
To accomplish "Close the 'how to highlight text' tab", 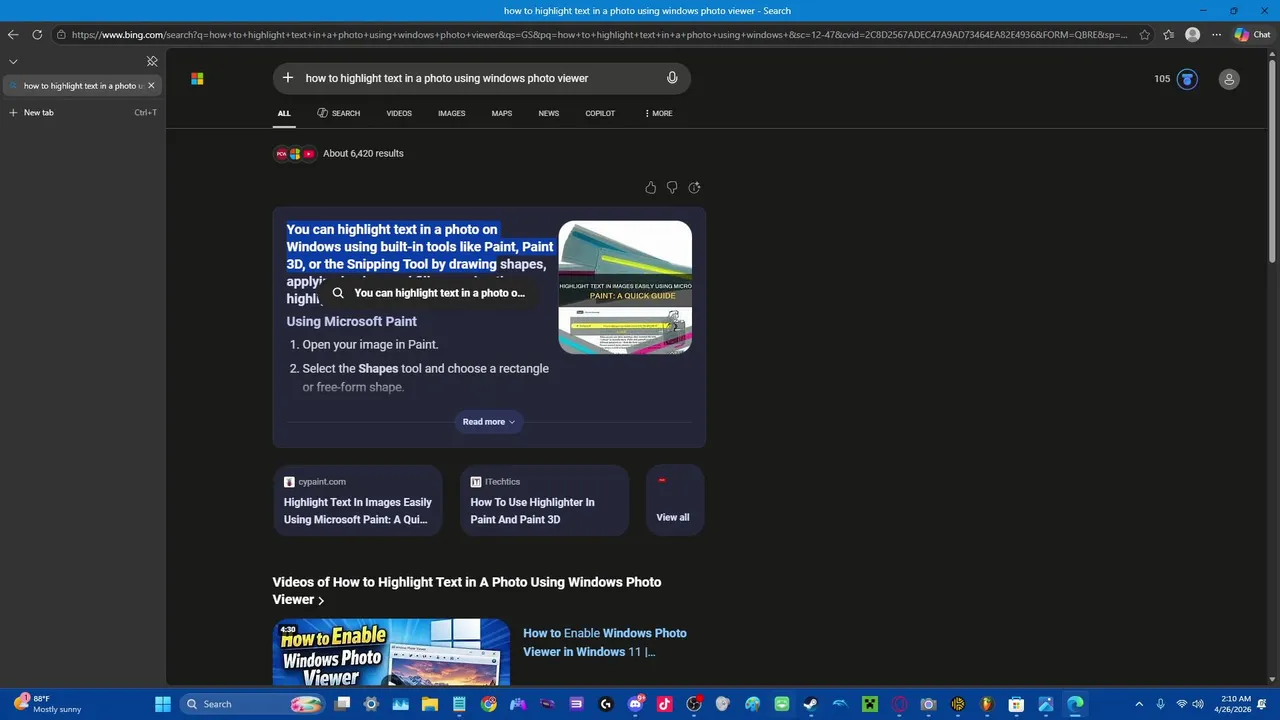I will point(151,86).
